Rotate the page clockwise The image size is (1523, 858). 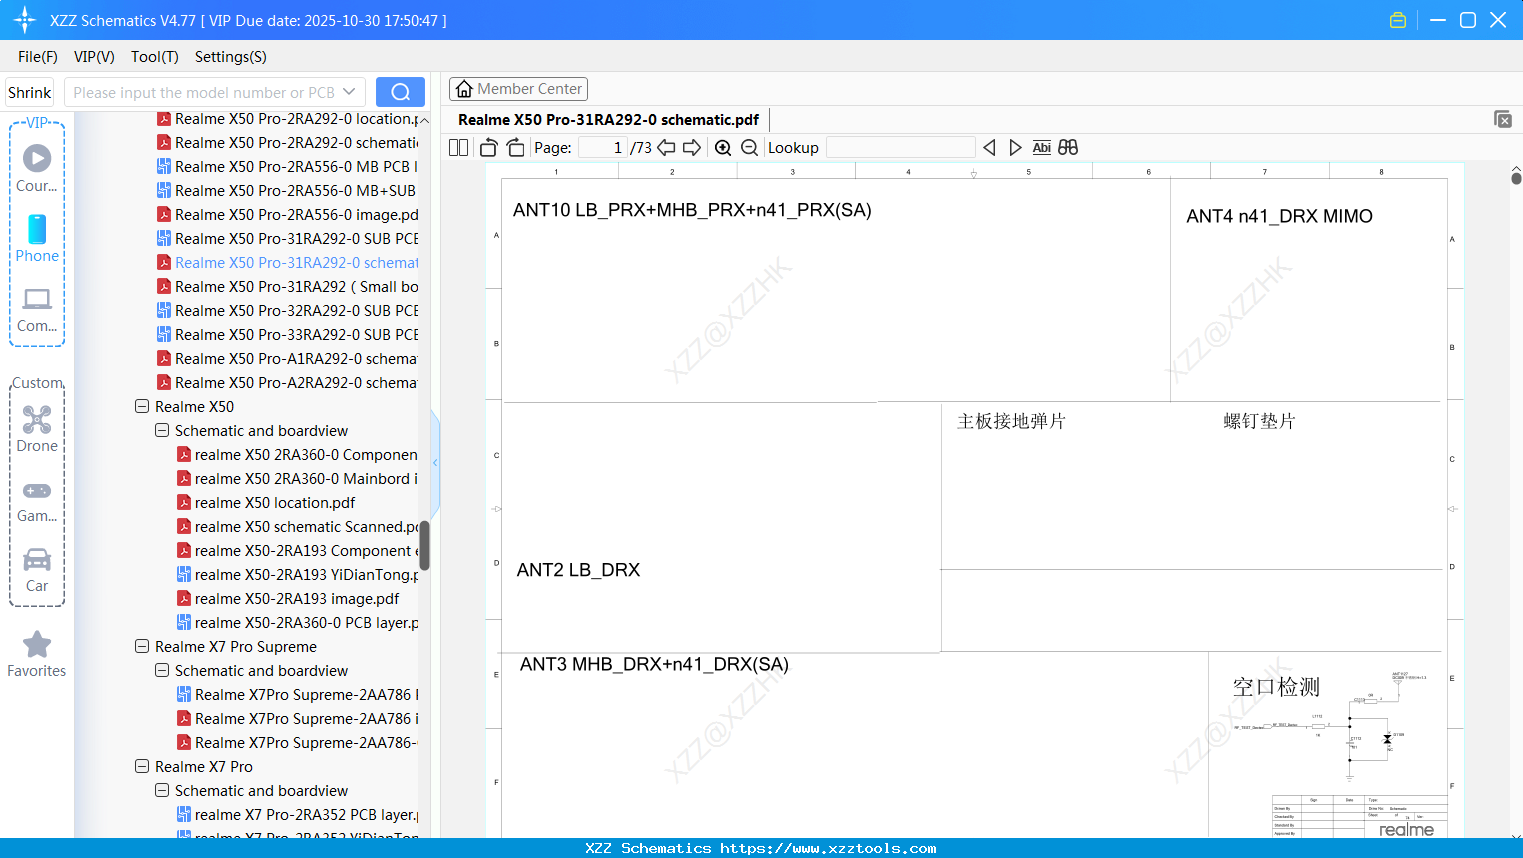pos(515,148)
